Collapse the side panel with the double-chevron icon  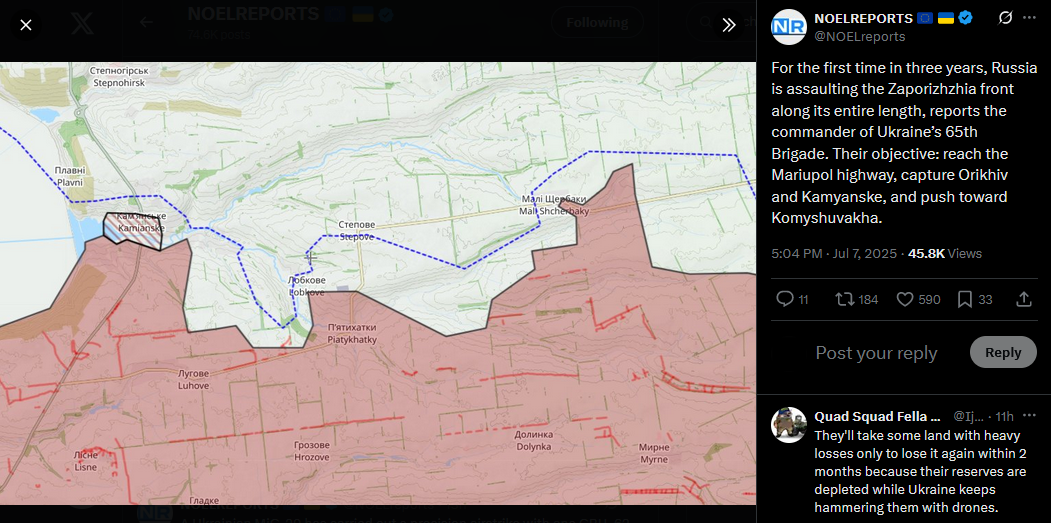click(729, 25)
